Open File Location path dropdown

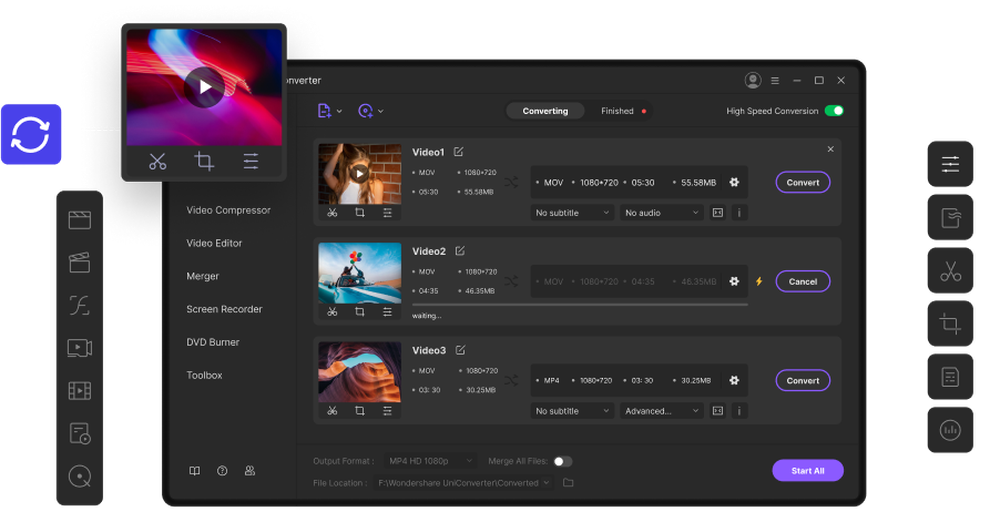(x=464, y=483)
